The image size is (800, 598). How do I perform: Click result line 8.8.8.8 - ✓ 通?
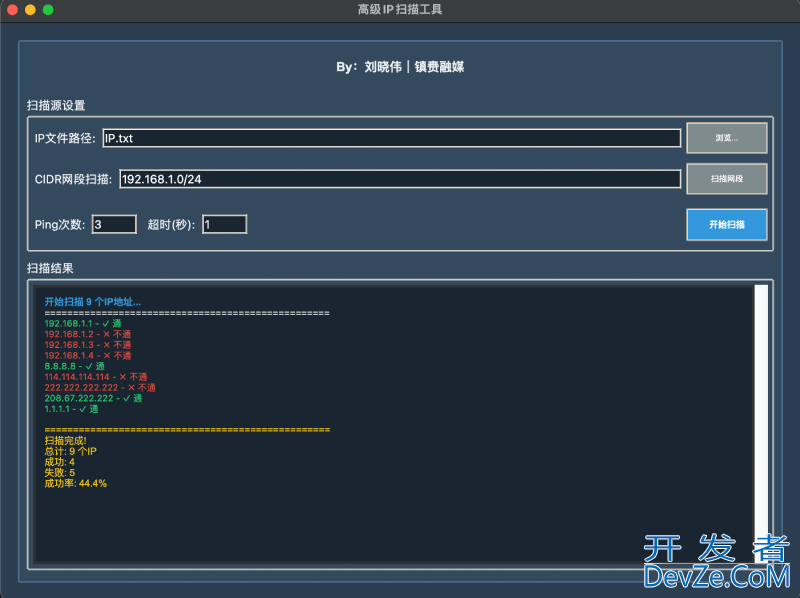click(74, 366)
